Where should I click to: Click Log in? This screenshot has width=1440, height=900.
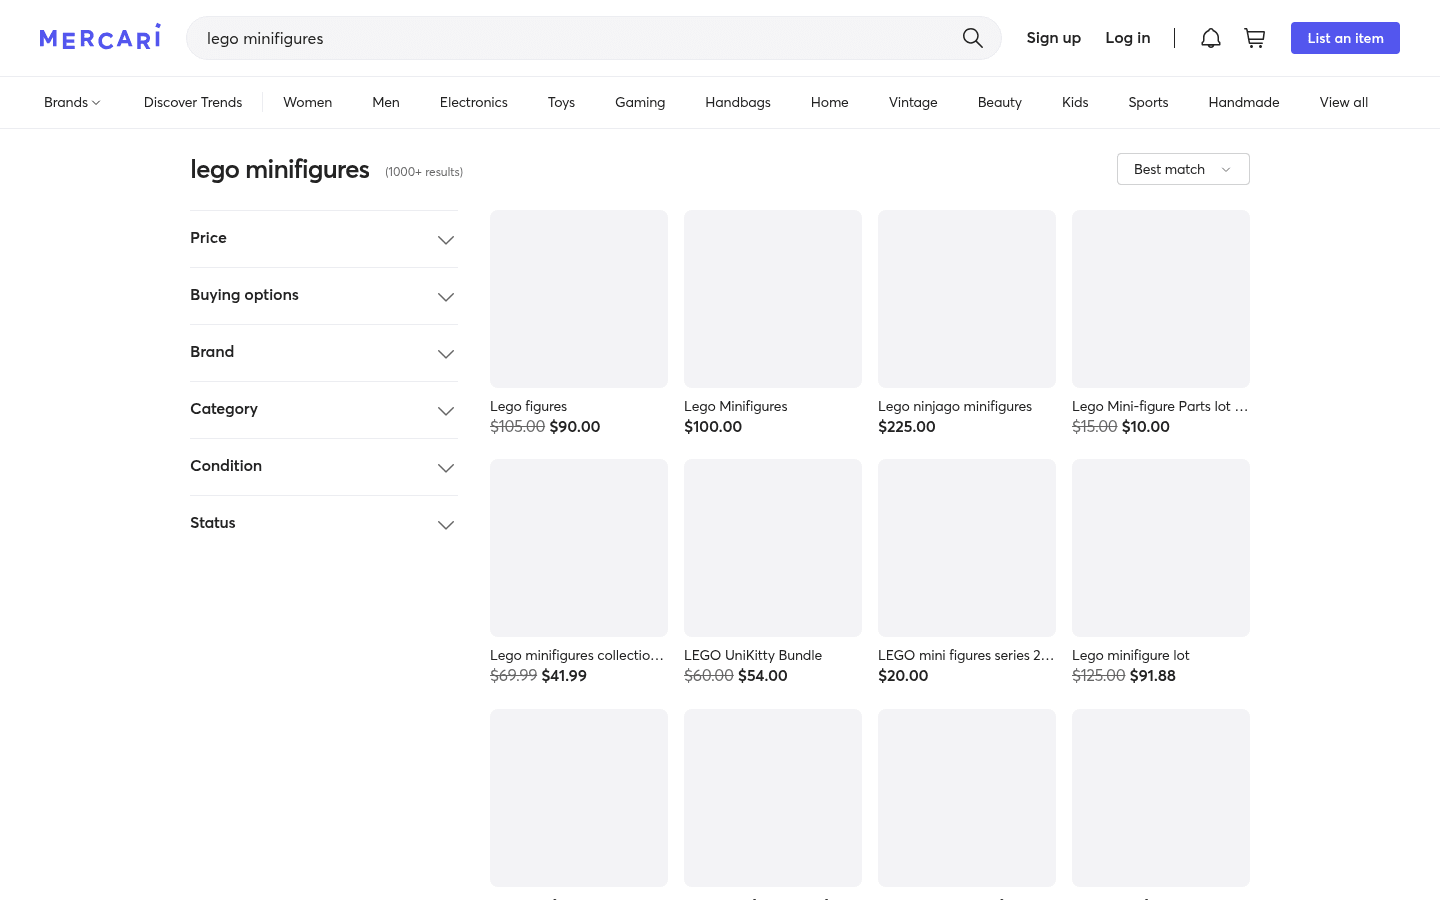pyautogui.click(x=1127, y=38)
